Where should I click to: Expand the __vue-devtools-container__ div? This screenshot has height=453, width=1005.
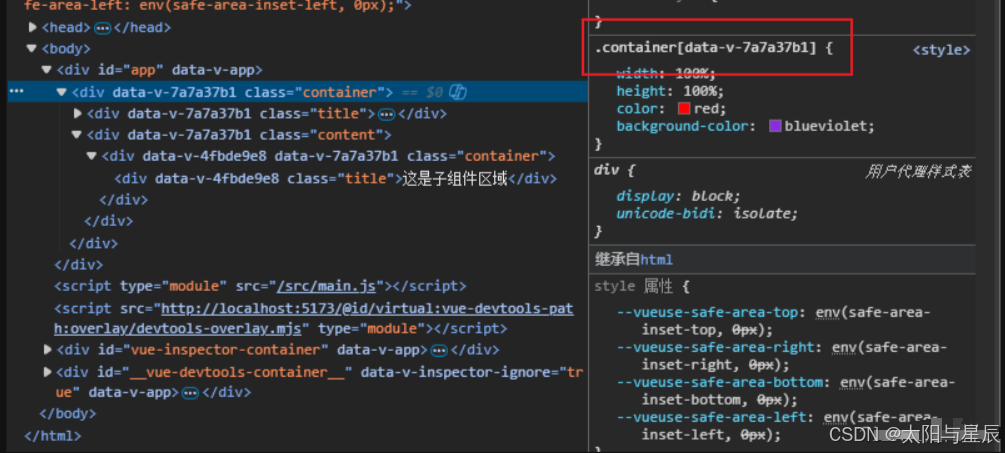coord(48,372)
